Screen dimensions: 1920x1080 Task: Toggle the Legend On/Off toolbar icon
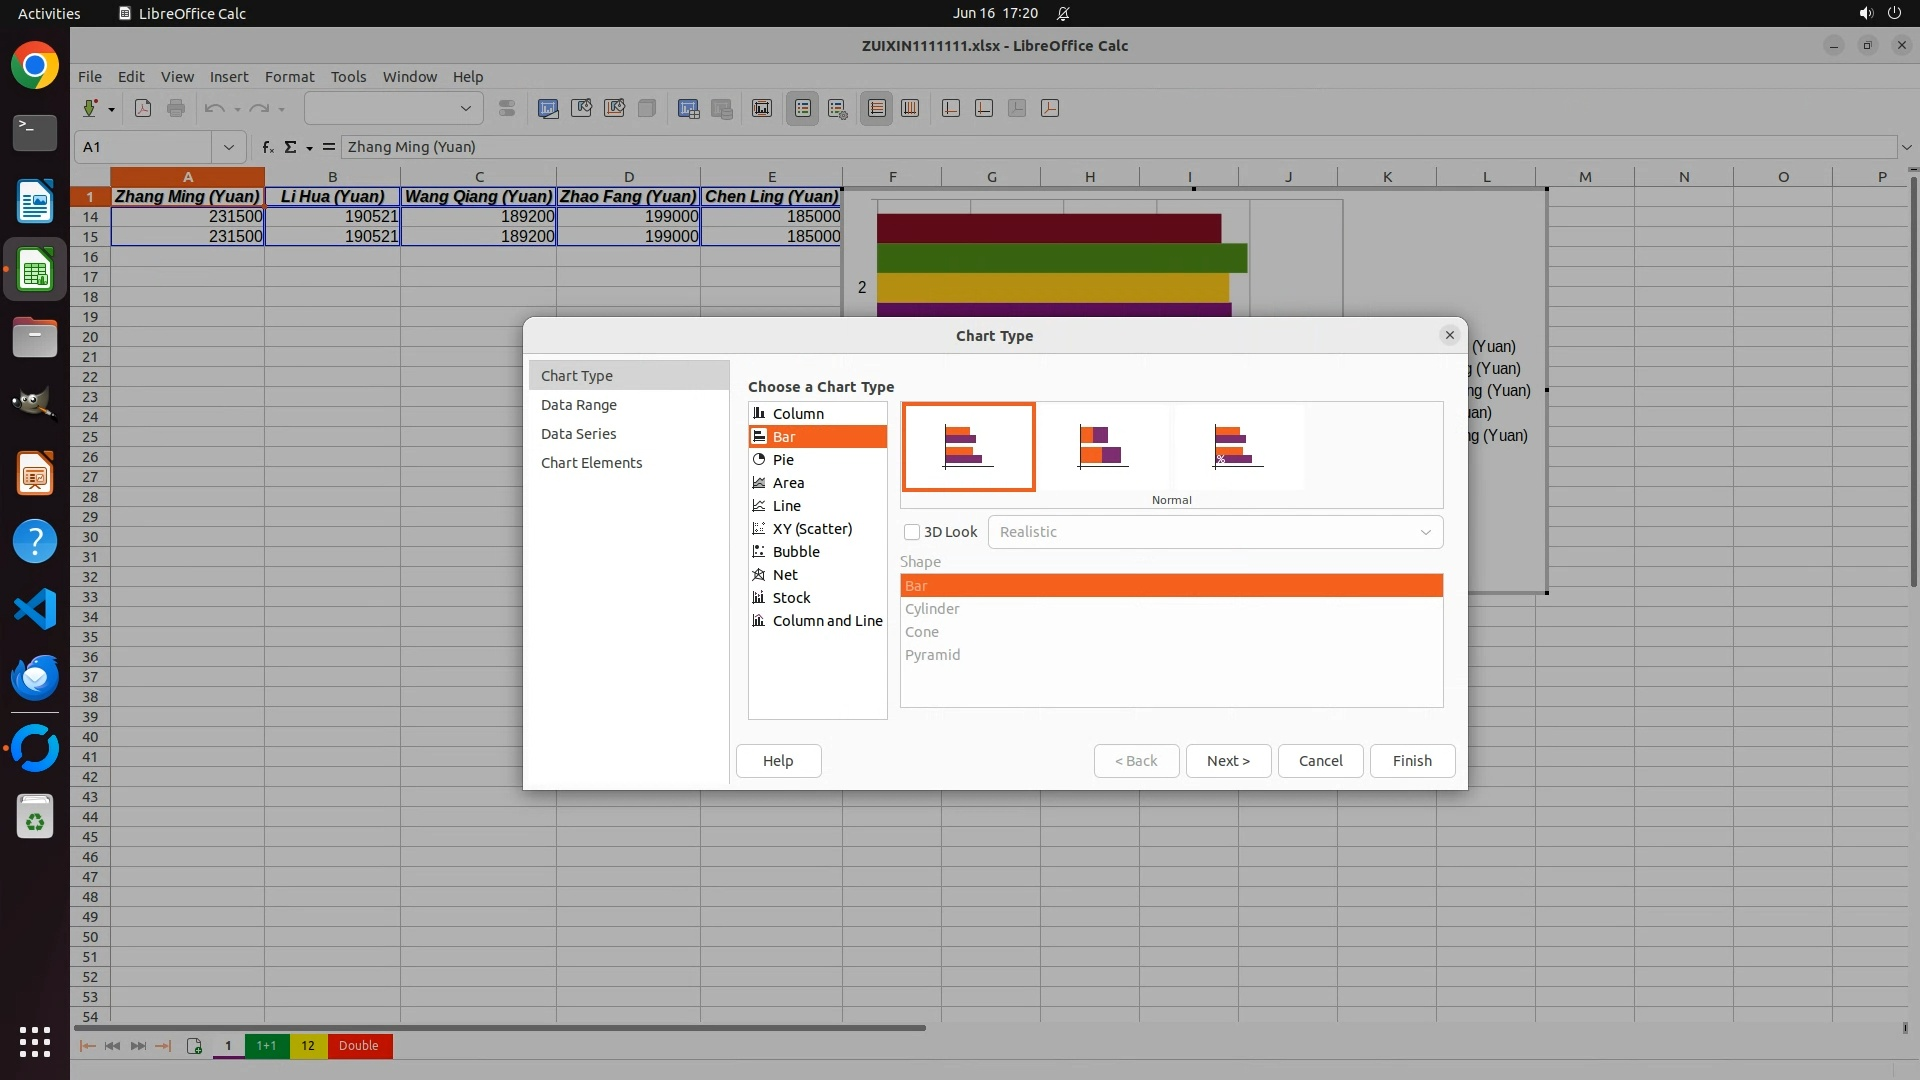(803, 108)
